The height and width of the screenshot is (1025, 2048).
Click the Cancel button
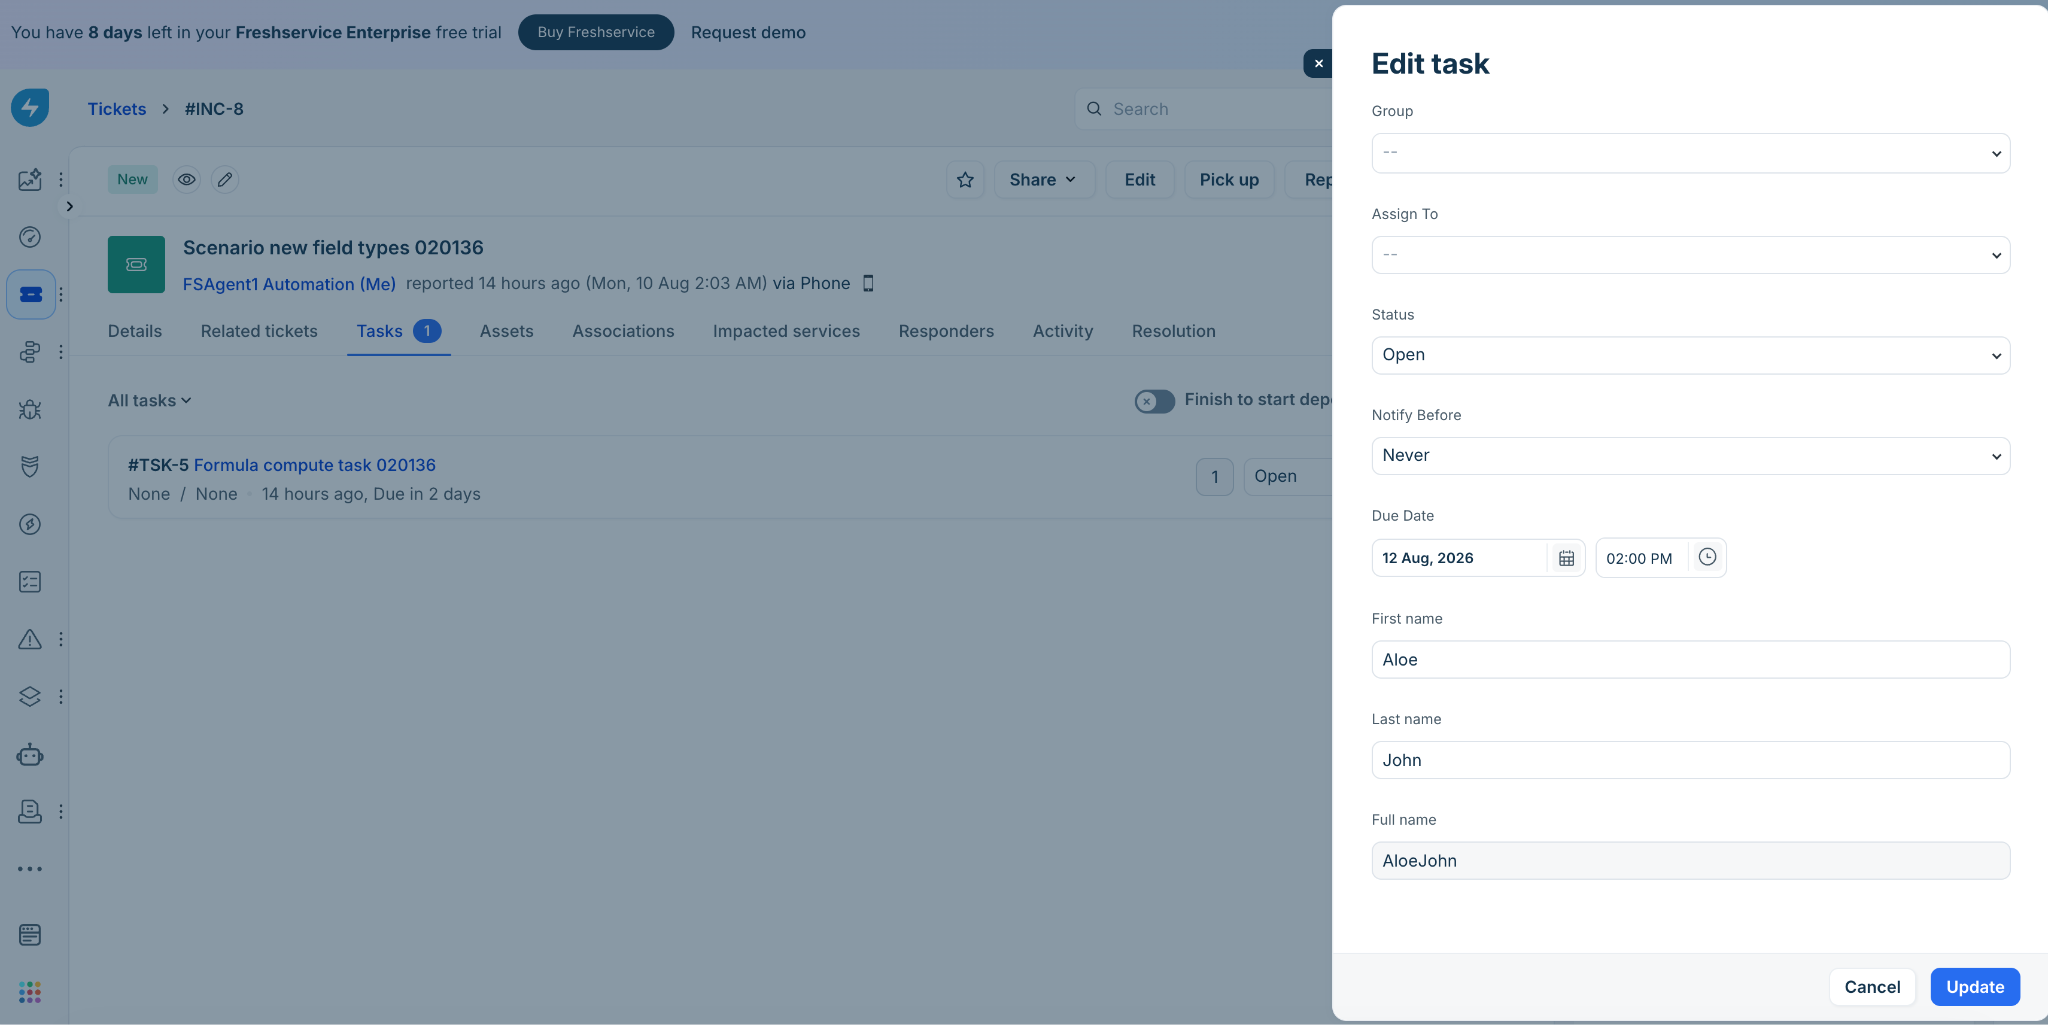point(1872,987)
